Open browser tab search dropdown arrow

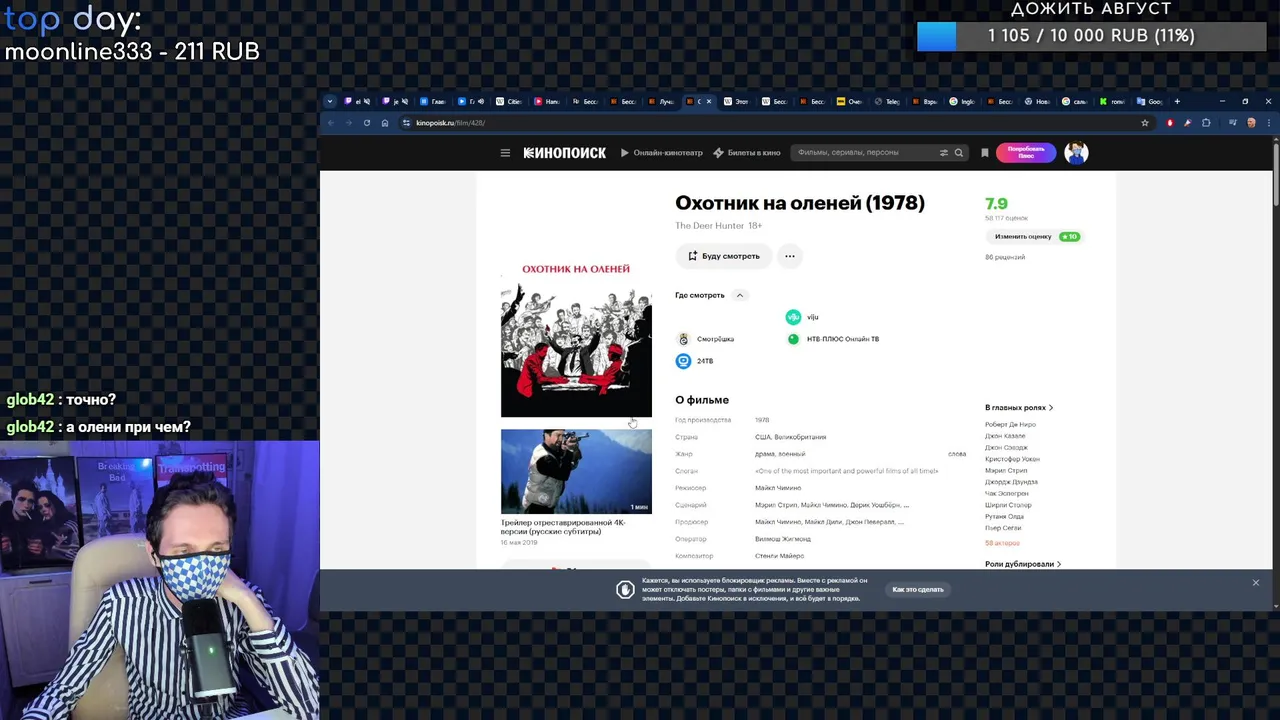(x=330, y=101)
